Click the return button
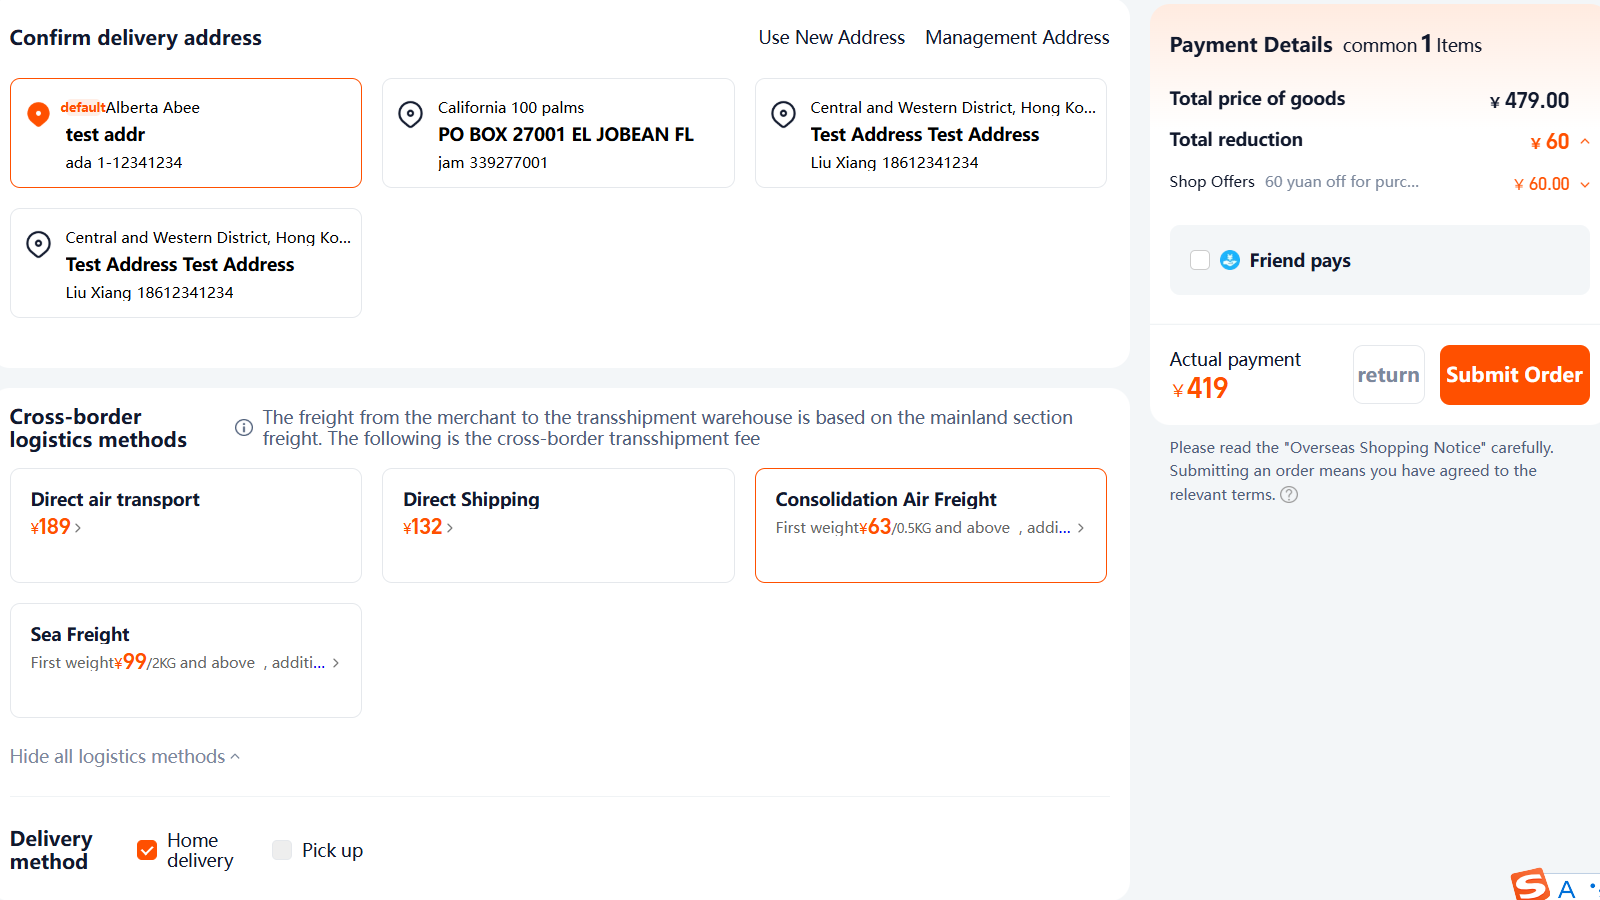This screenshot has width=1600, height=900. point(1388,375)
